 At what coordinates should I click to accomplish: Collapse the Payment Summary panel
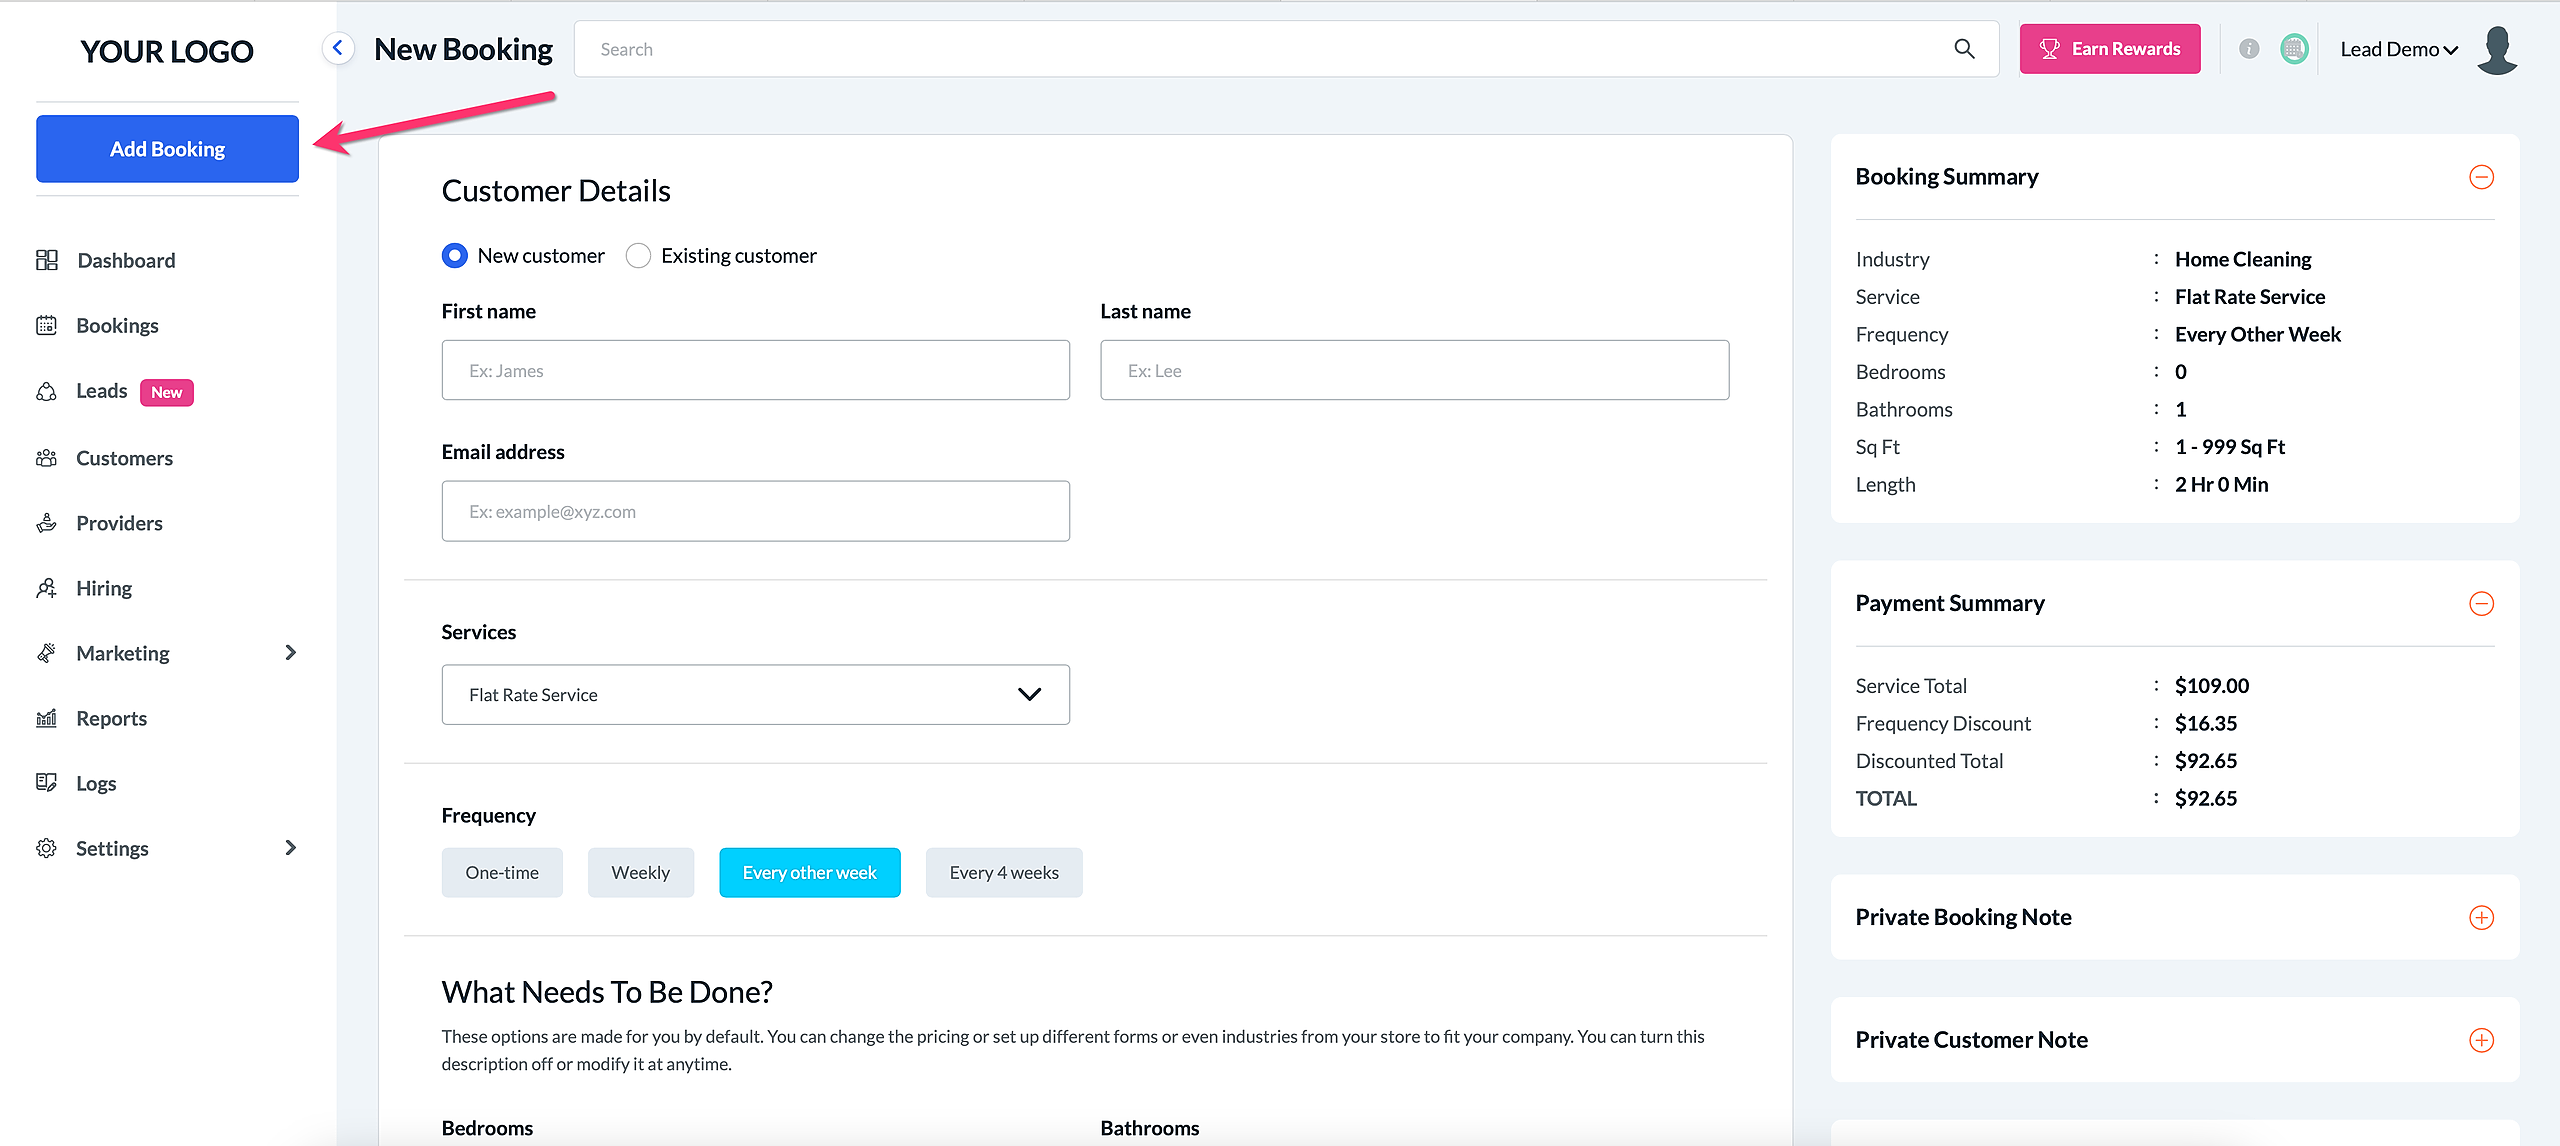tap(2481, 604)
